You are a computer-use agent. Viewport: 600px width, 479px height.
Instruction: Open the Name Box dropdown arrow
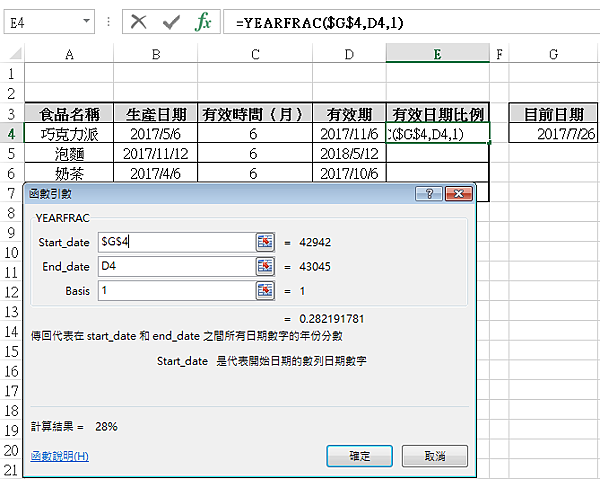coord(86,21)
